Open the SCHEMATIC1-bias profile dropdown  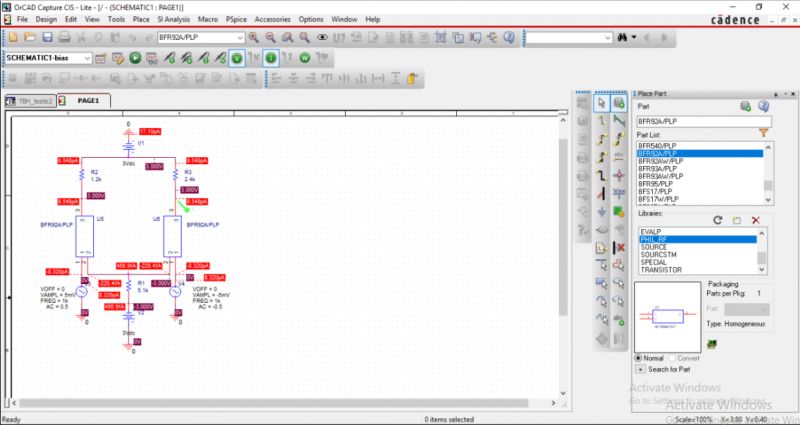87,58
